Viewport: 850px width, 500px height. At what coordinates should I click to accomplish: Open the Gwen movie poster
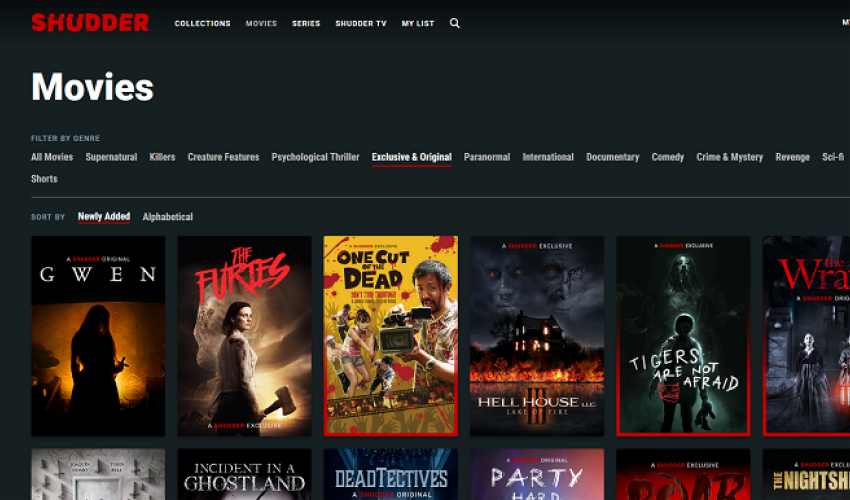tap(98, 336)
